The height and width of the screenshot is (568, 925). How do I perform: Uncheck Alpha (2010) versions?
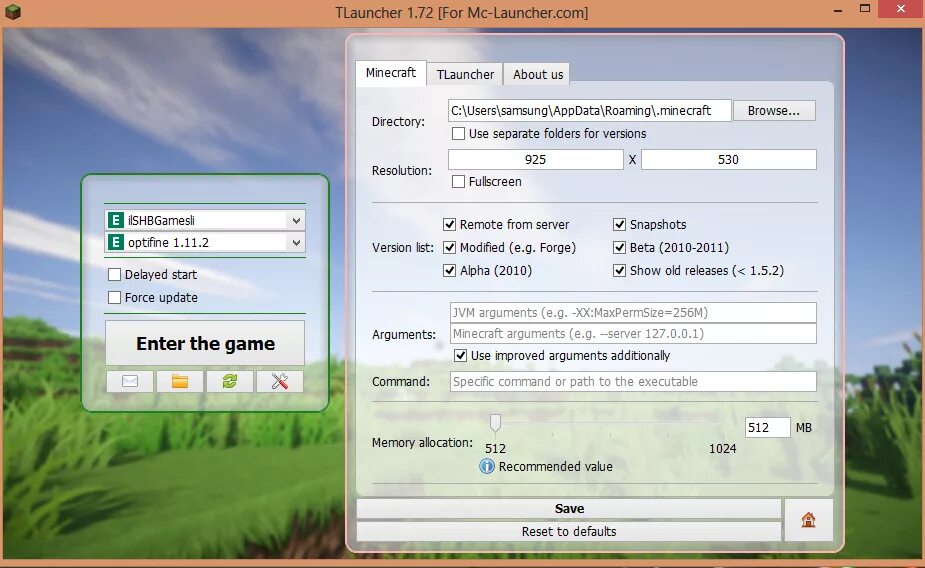(450, 271)
